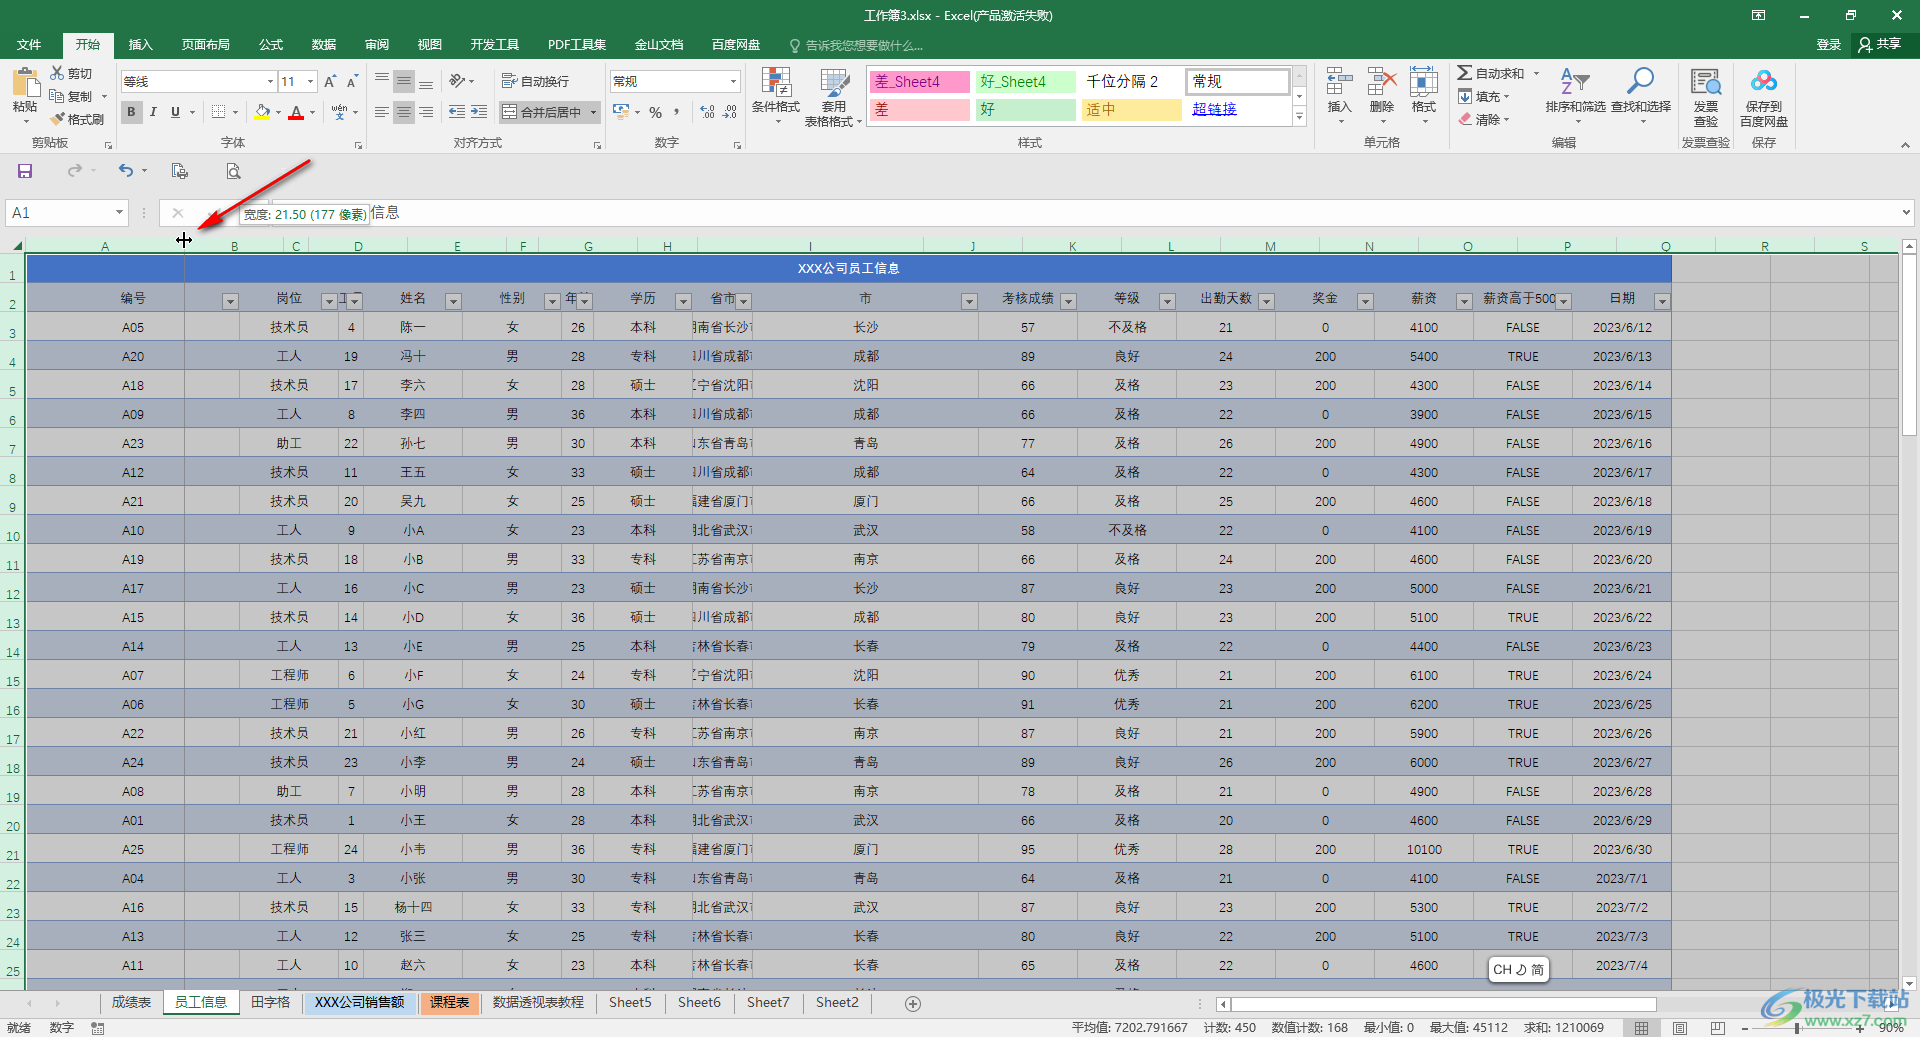Click the 登录 sign-in button
Viewport: 1920px width, 1037px height.
(1829, 44)
